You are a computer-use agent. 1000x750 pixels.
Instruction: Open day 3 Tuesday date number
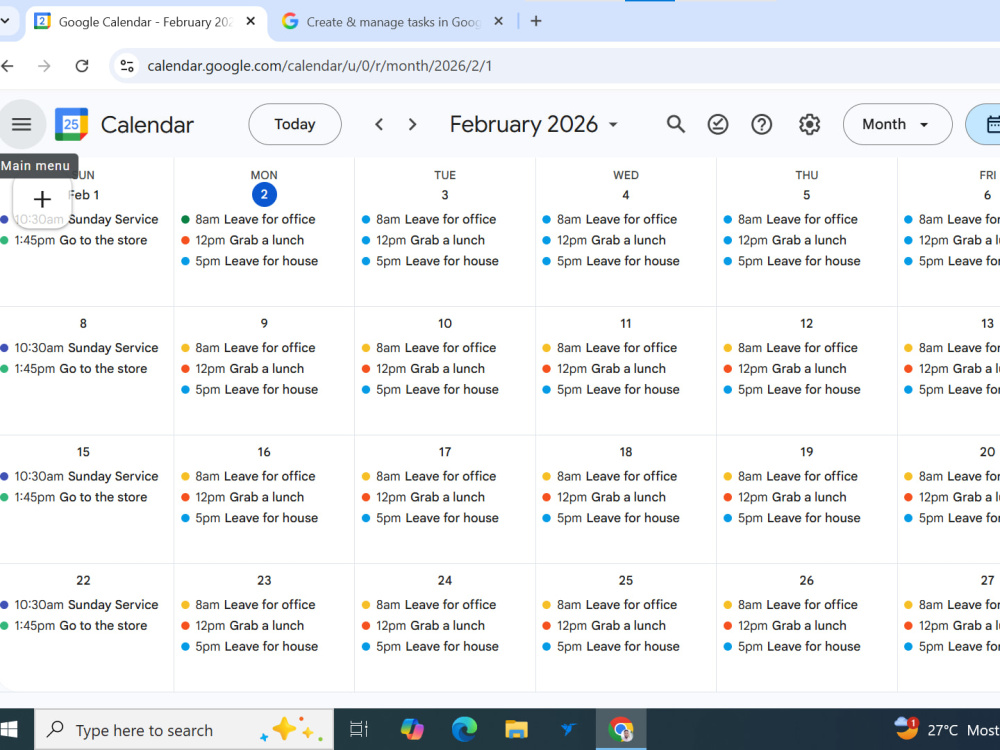coord(445,195)
